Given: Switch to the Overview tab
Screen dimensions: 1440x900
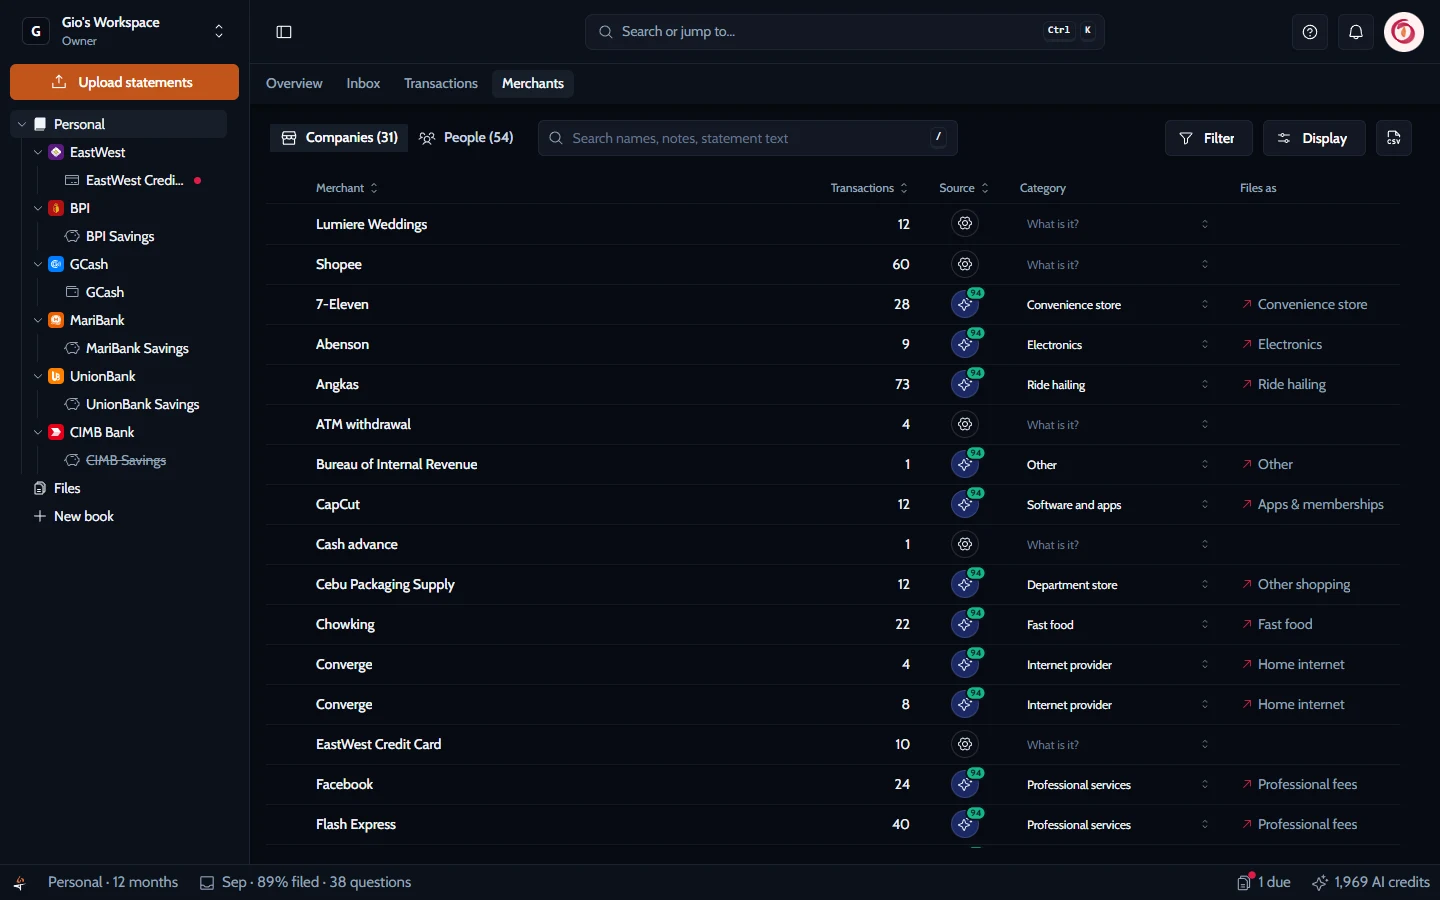Looking at the screenshot, I should (x=294, y=83).
